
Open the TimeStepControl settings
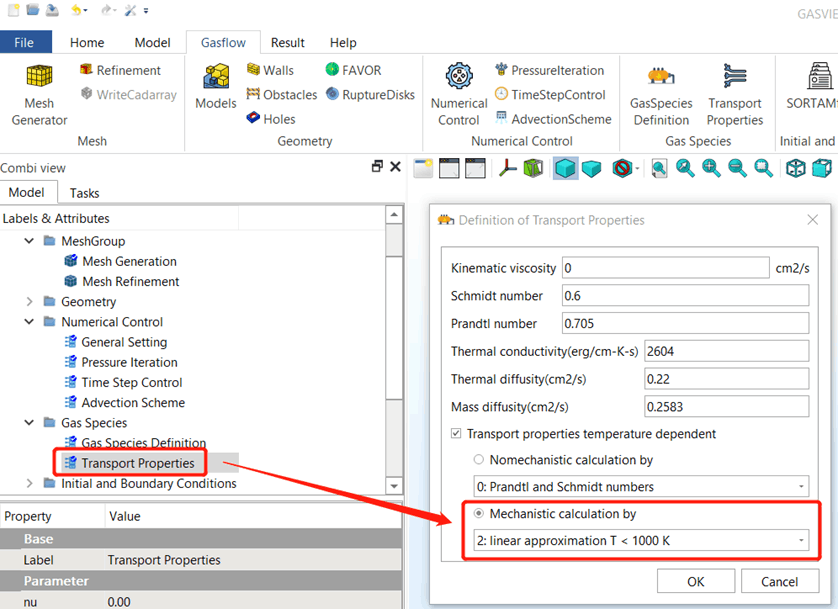[550, 95]
